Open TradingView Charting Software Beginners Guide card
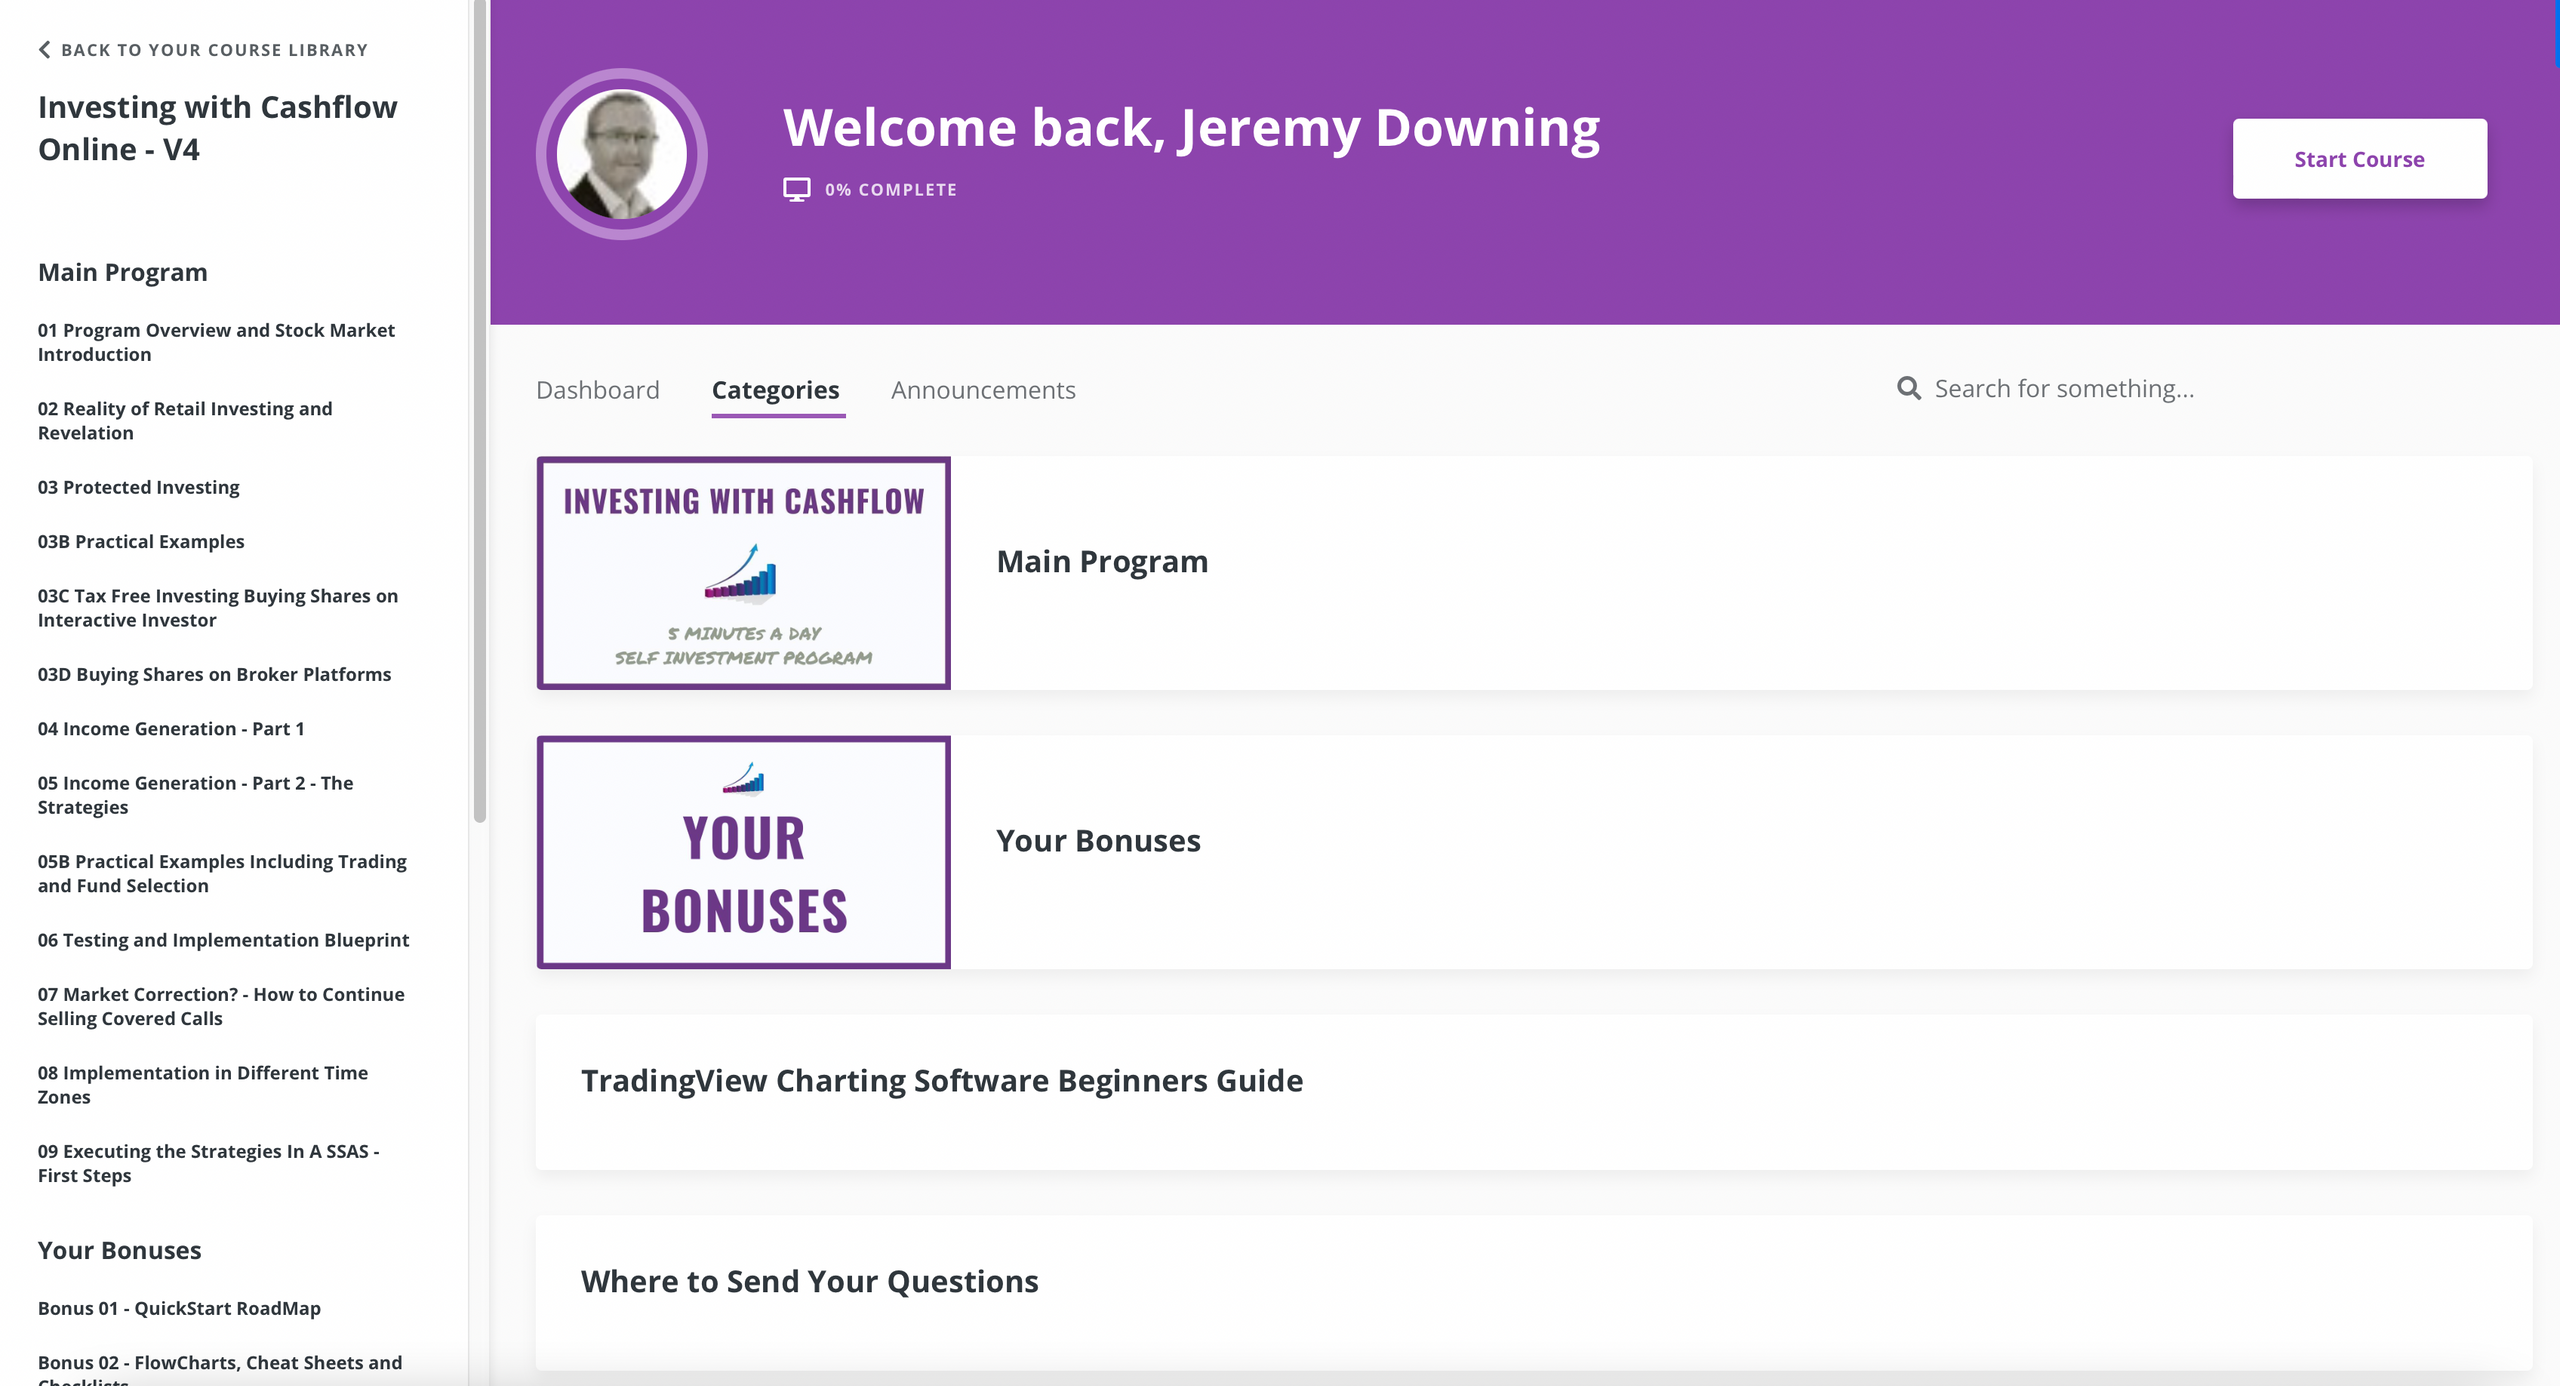The image size is (2560, 1386). (x=941, y=1080)
